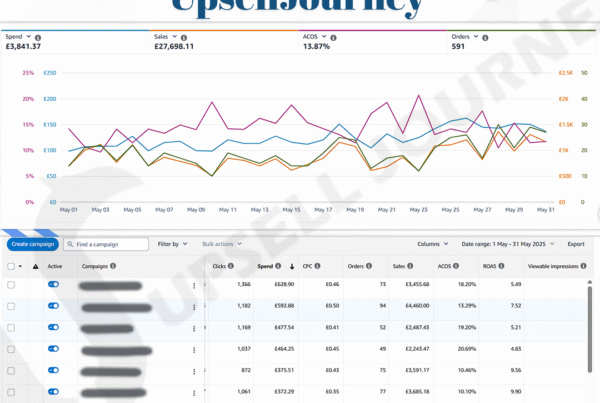Expand the Spend metric dropdown

pyautogui.click(x=28, y=36)
